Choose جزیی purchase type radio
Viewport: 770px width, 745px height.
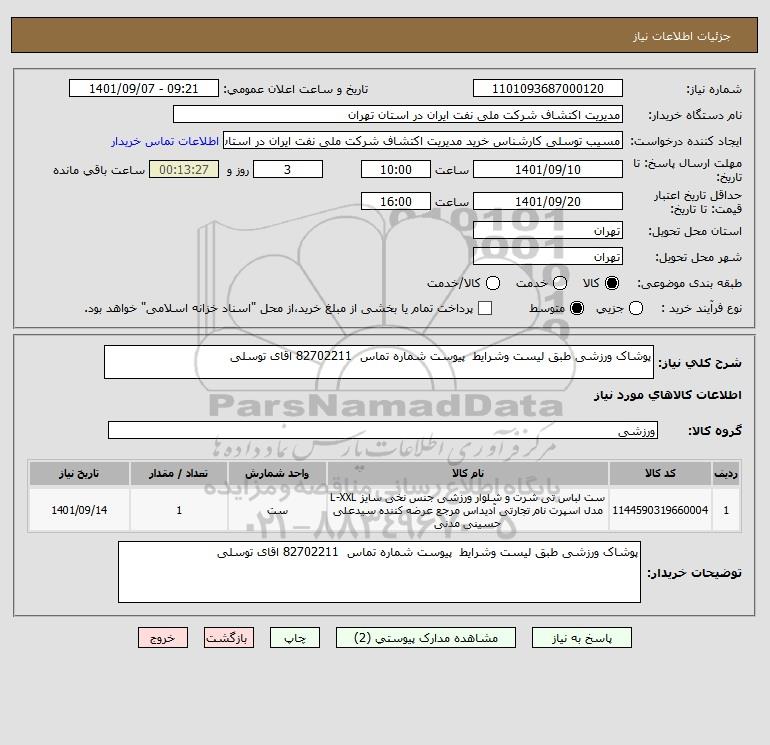click(x=636, y=308)
